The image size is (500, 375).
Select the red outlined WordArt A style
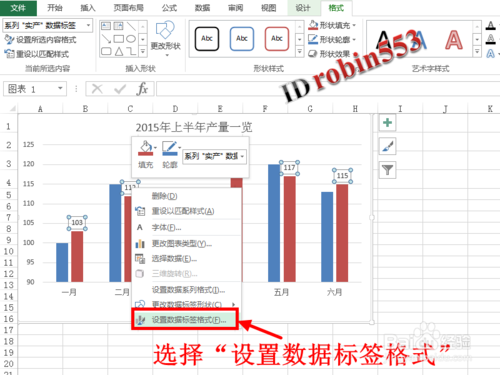tap(454, 40)
